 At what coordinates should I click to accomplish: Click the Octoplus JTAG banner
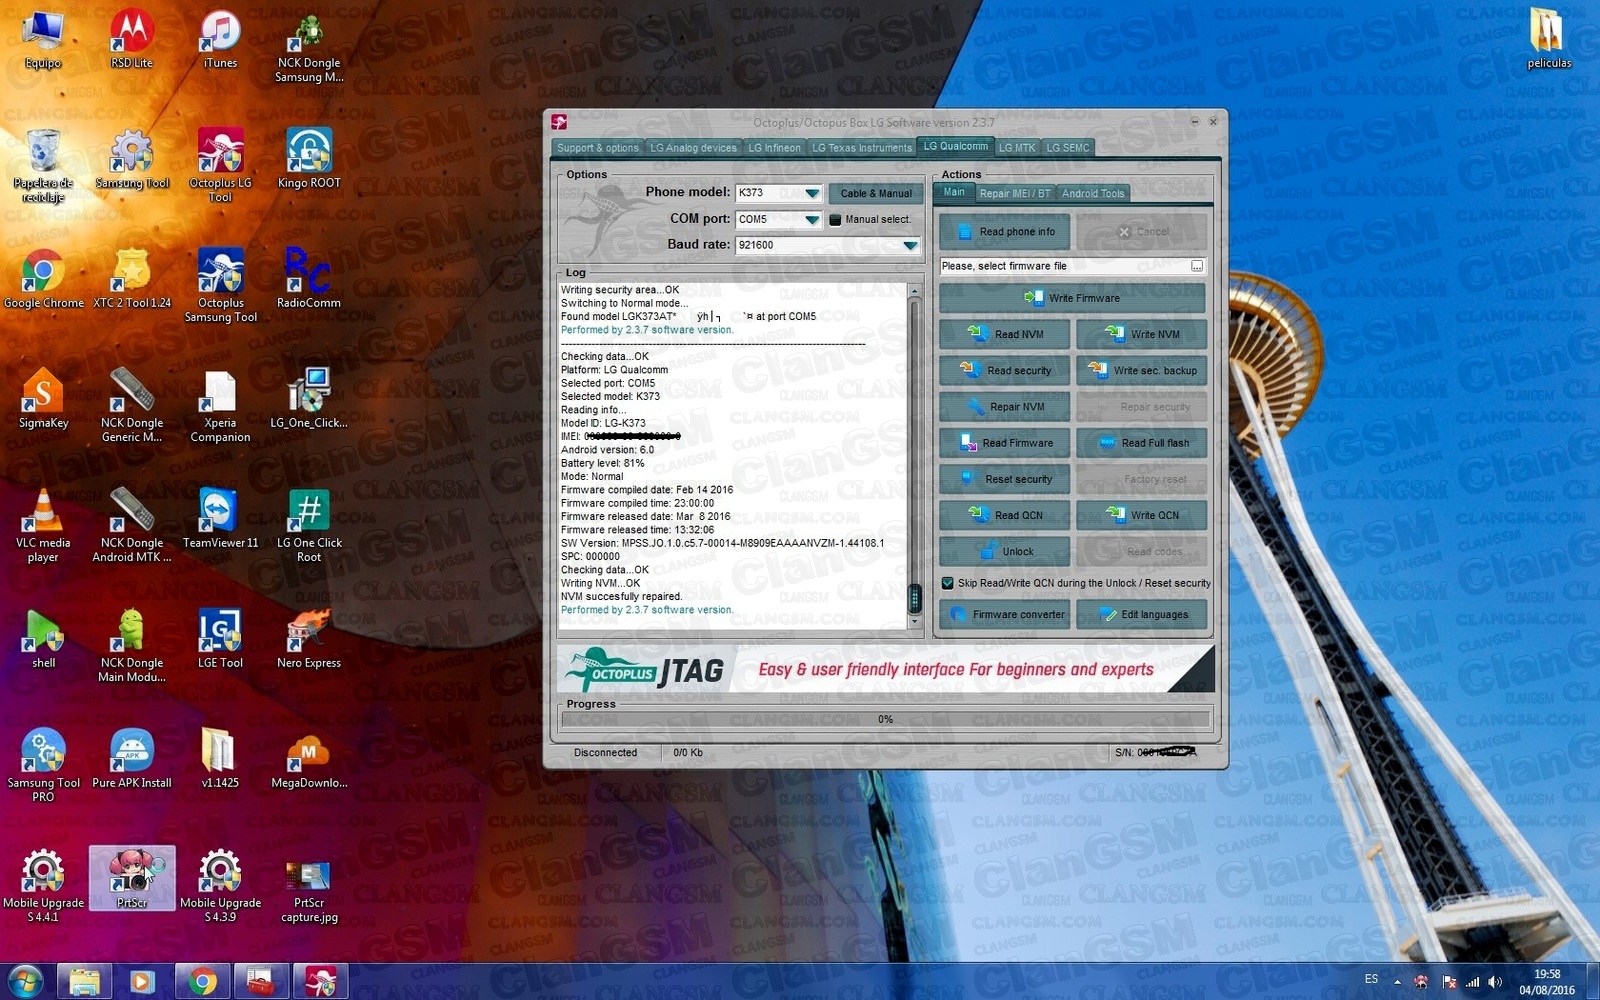[886, 669]
